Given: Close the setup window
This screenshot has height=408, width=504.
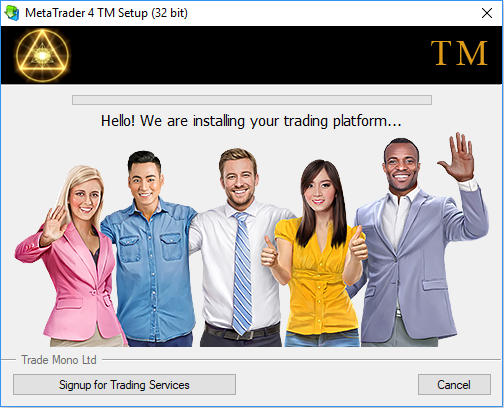Looking at the screenshot, I should pyautogui.click(x=487, y=13).
